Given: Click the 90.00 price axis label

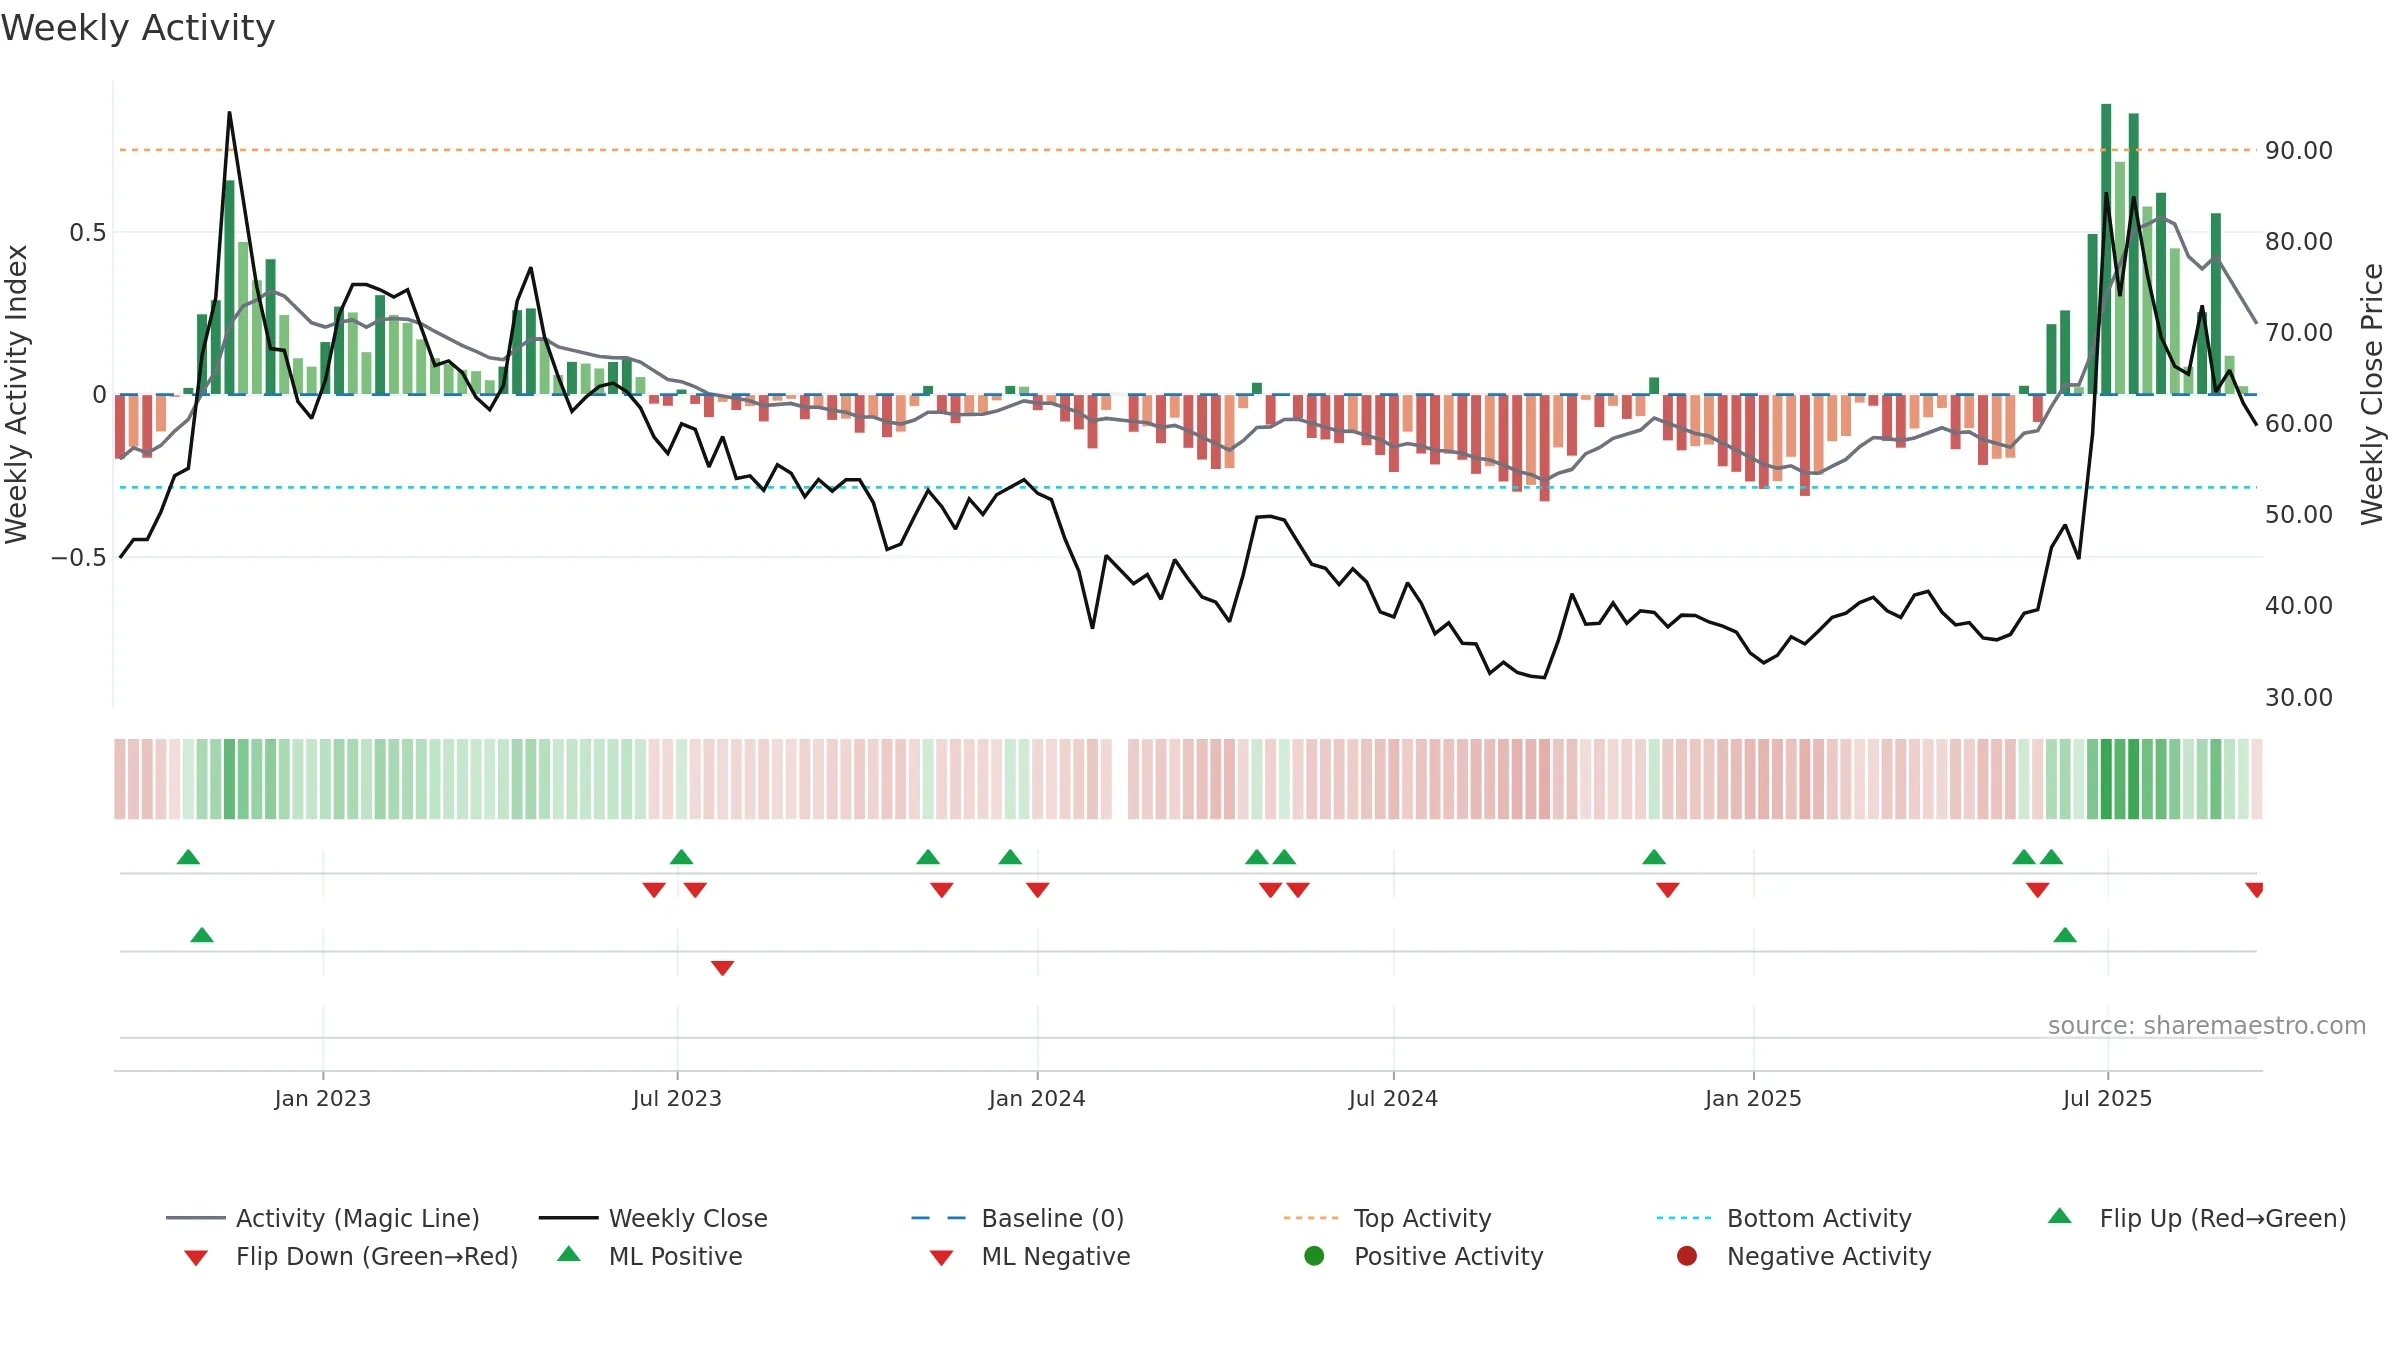Looking at the screenshot, I should (x=2299, y=151).
